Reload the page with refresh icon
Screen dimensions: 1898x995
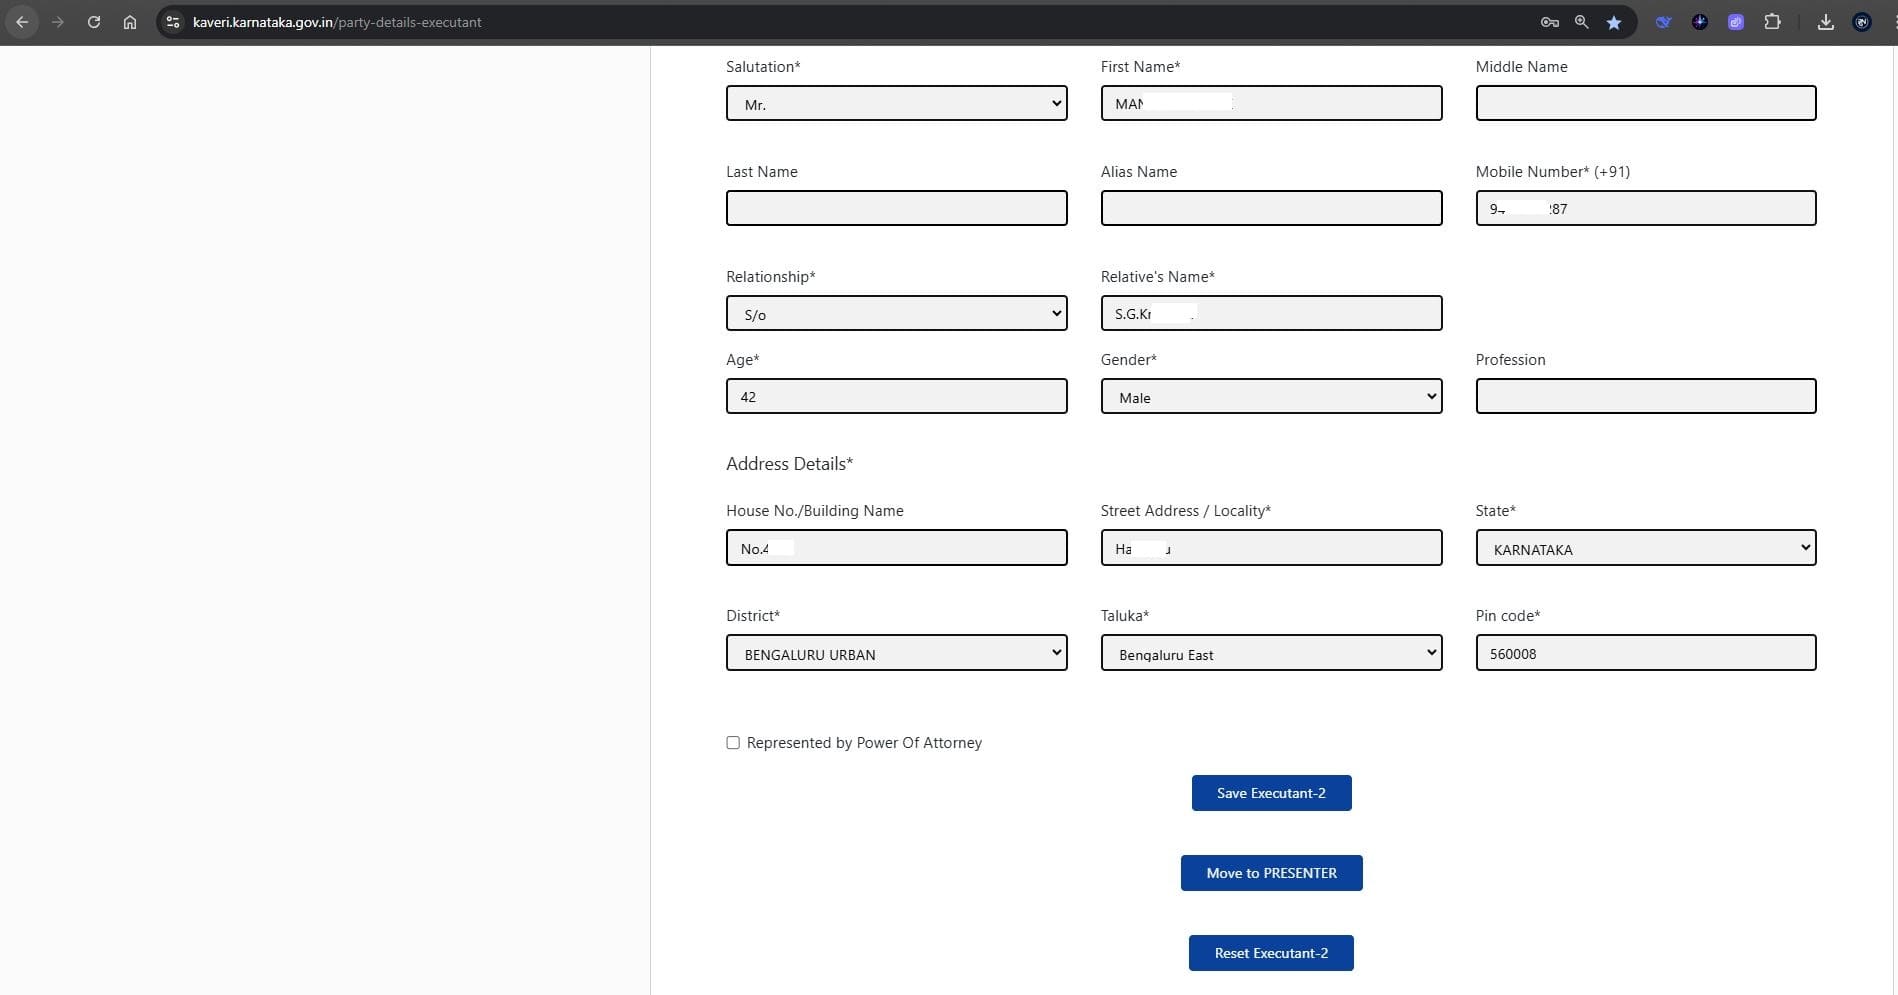[x=94, y=22]
